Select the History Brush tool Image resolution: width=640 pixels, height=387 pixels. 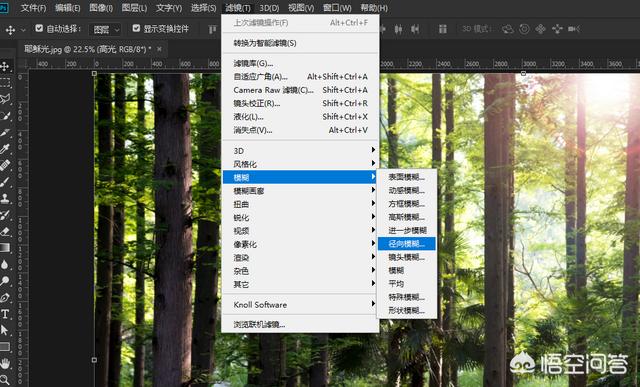[5, 215]
